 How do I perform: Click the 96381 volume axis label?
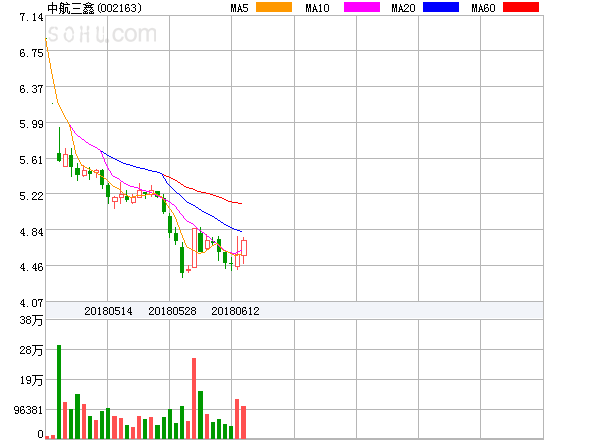coord(28,410)
